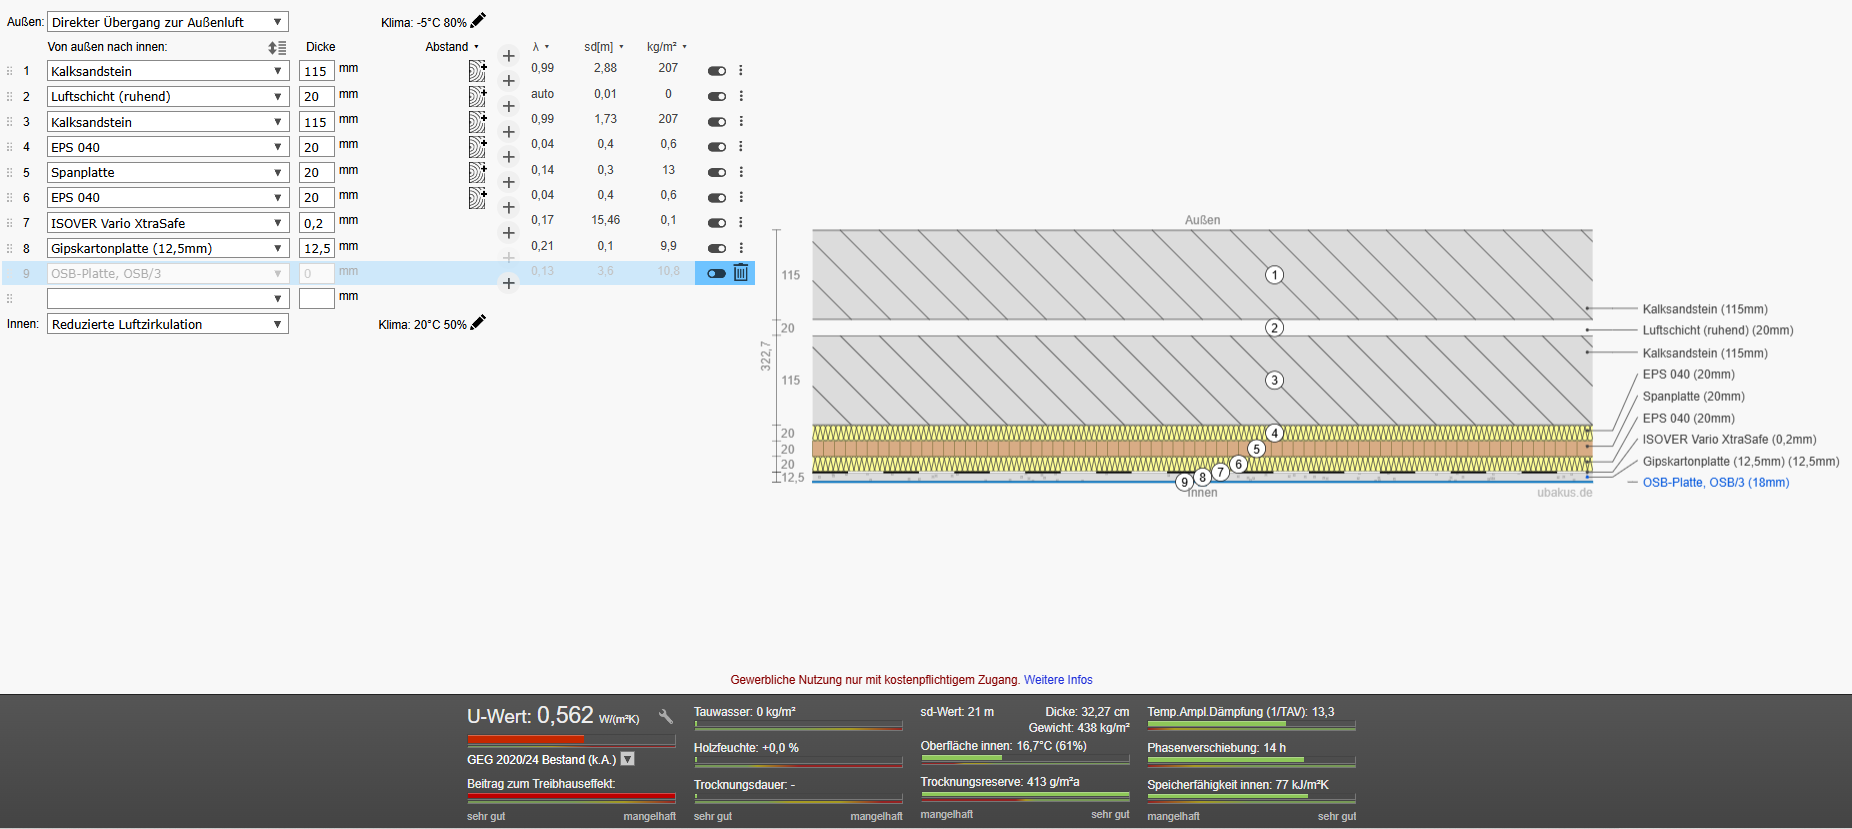Open more options menu for Gipskartonplatte row
1852x829 pixels.
741,248
